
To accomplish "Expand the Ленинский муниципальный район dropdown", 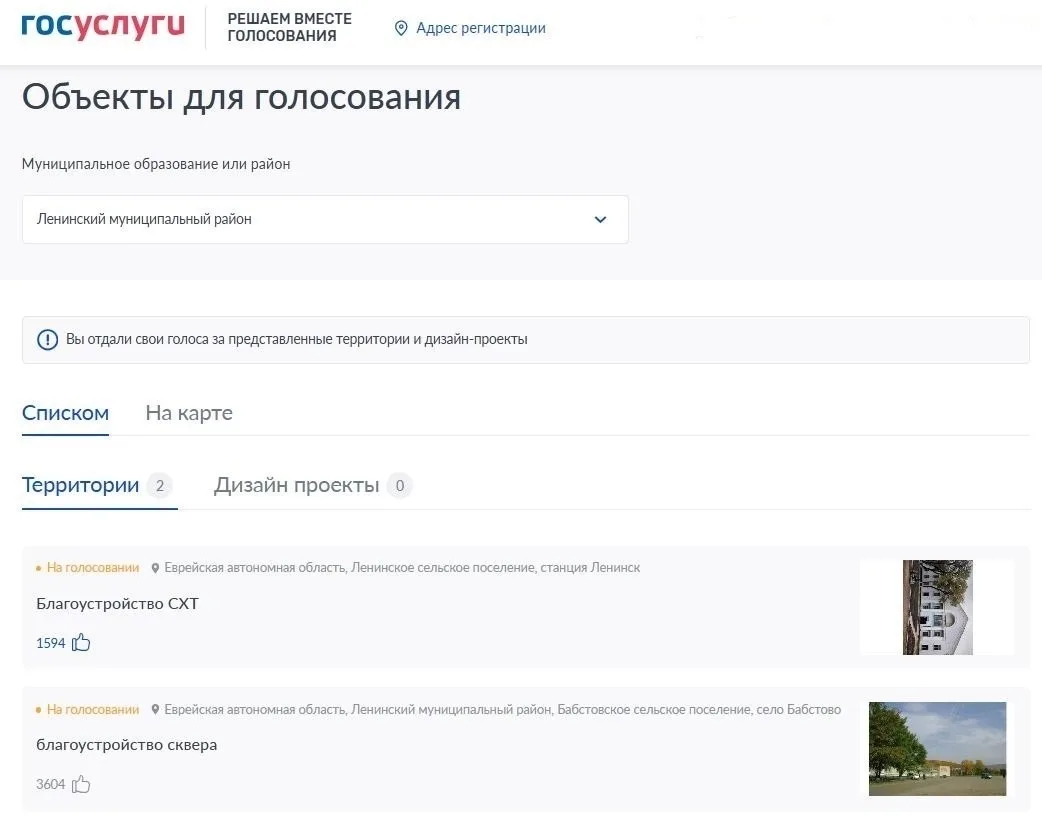I will (325, 219).
